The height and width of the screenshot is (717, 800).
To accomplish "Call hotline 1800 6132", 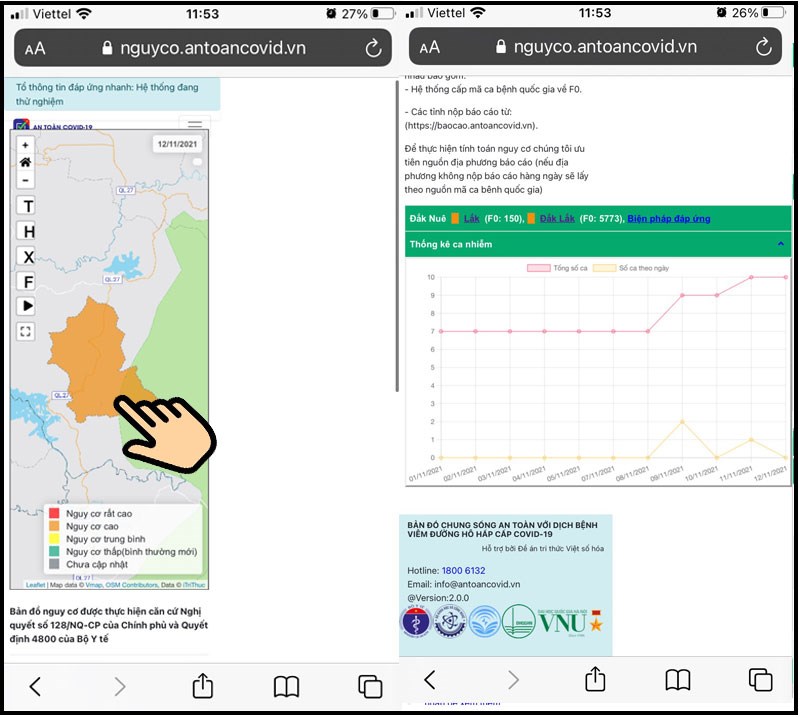I will point(463,571).
